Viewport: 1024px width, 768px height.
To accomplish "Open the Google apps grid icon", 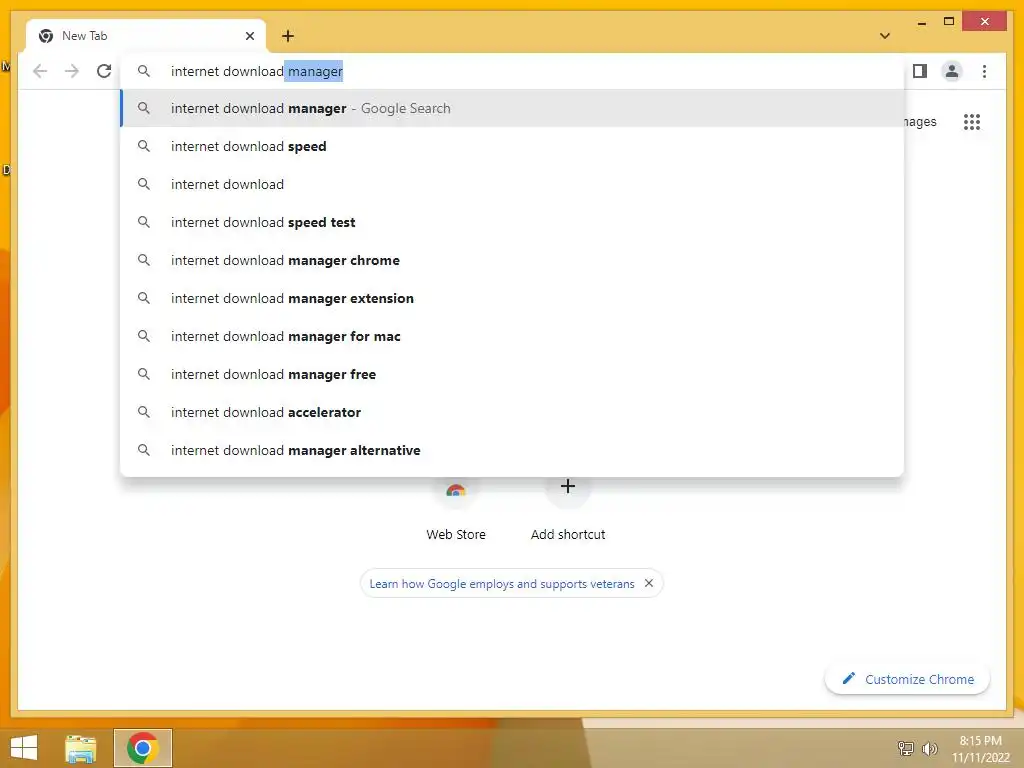I will 972,121.
